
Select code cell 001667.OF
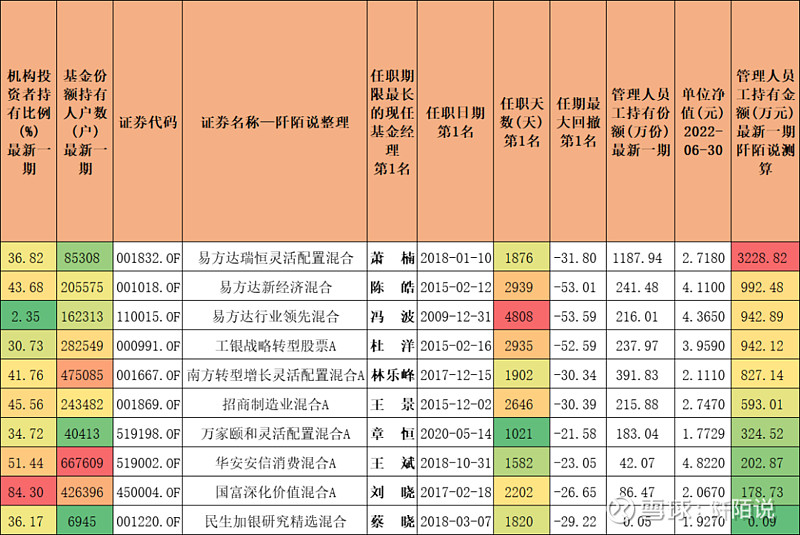click(x=147, y=375)
